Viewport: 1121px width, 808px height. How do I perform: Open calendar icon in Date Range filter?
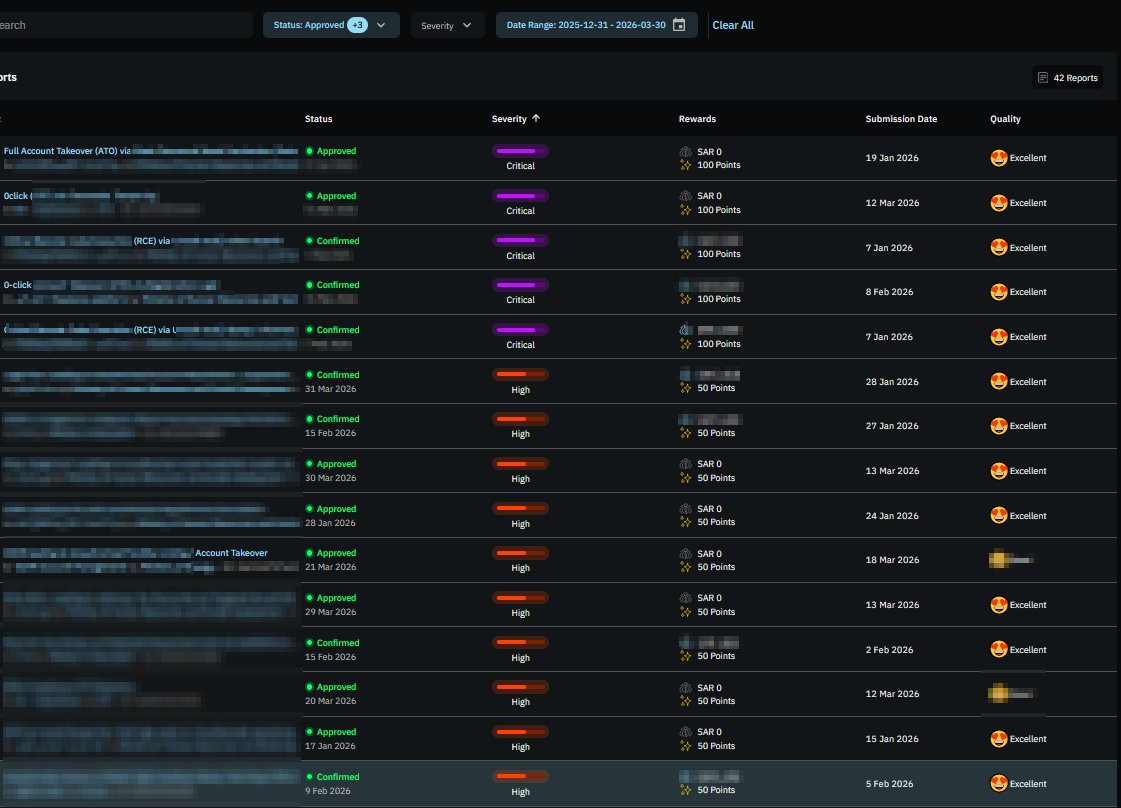tap(679, 25)
